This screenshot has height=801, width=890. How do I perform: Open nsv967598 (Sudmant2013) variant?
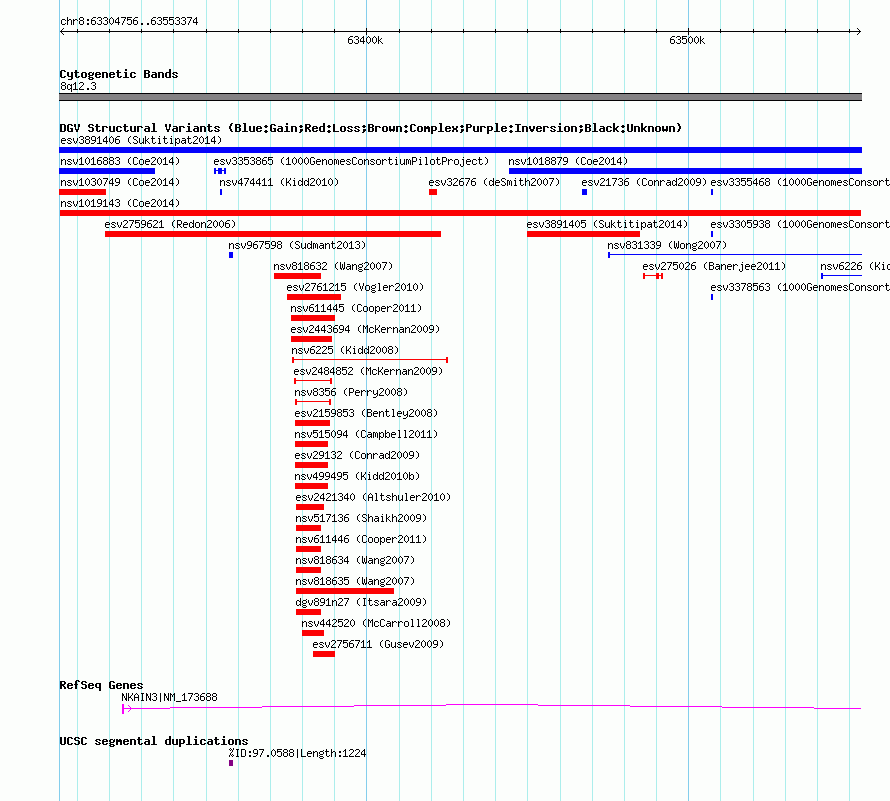pyautogui.click(x=297, y=245)
